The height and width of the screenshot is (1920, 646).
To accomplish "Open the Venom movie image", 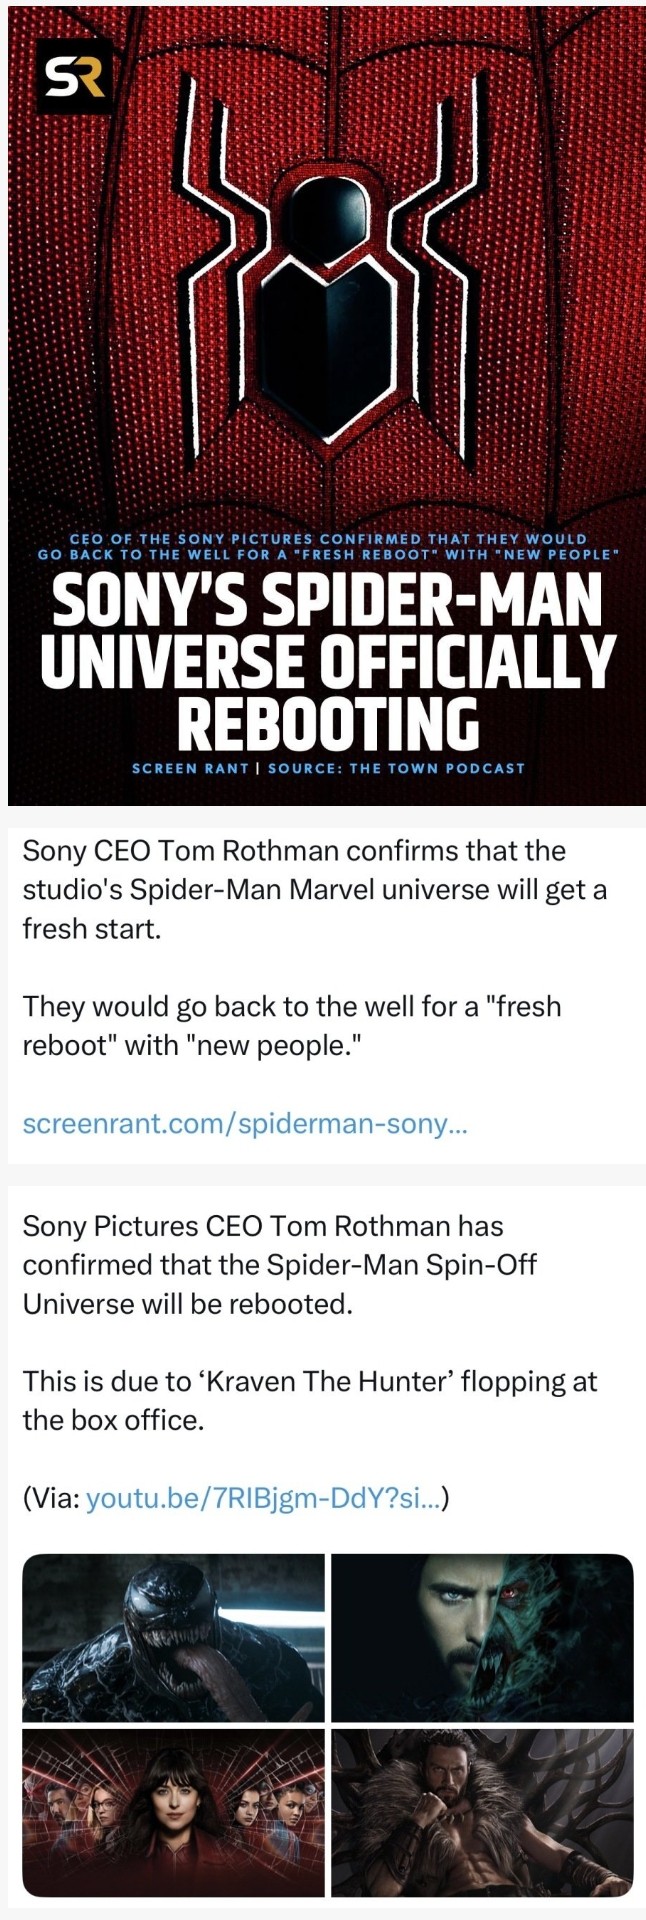I will 174,1637.
